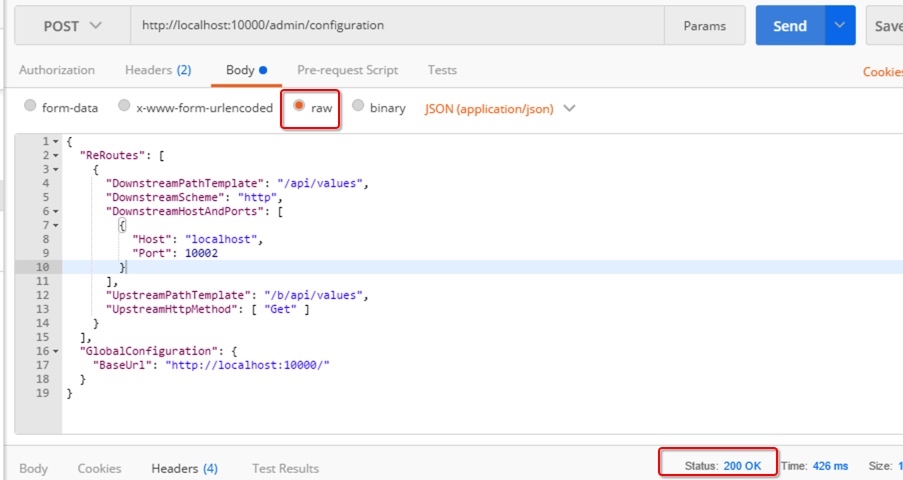
Task: Click the request URL input field
Action: coord(397,25)
